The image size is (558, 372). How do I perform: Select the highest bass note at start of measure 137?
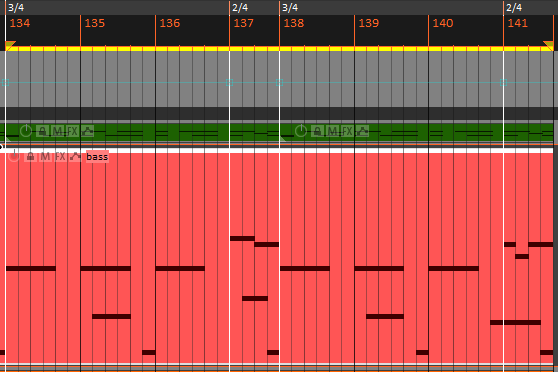[x=242, y=239]
